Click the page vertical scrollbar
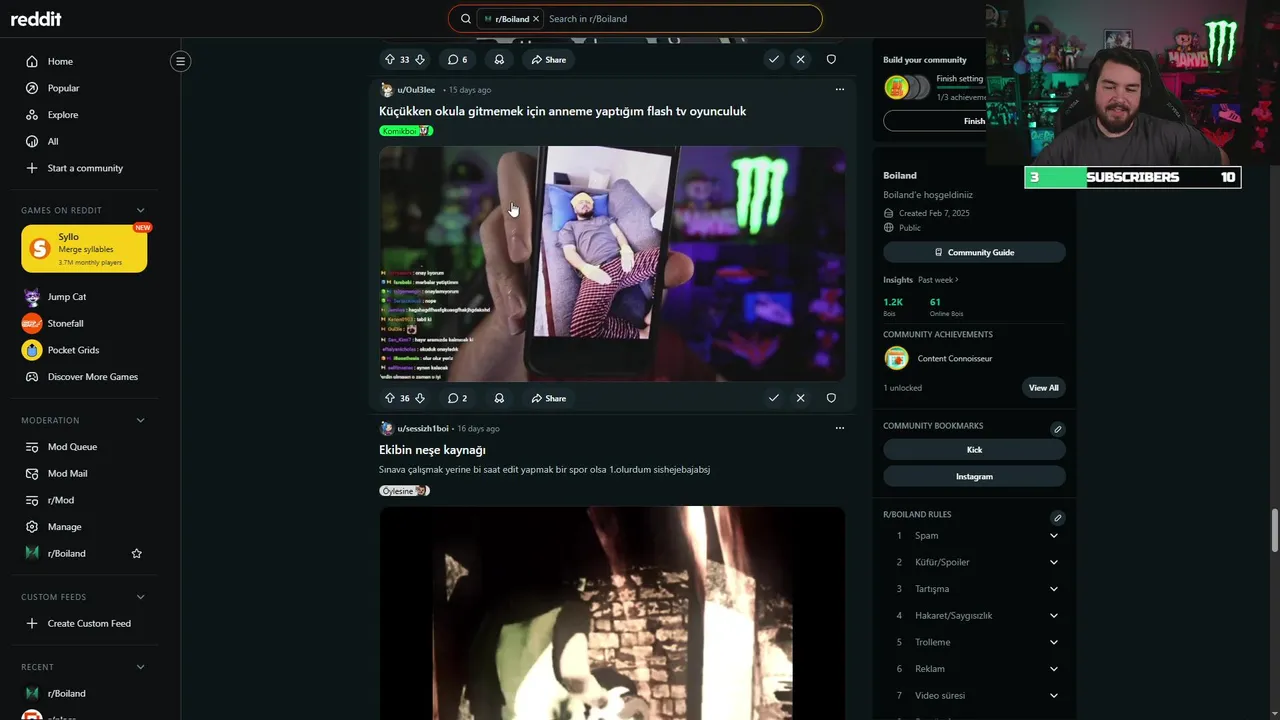 [x=1274, y=529]
